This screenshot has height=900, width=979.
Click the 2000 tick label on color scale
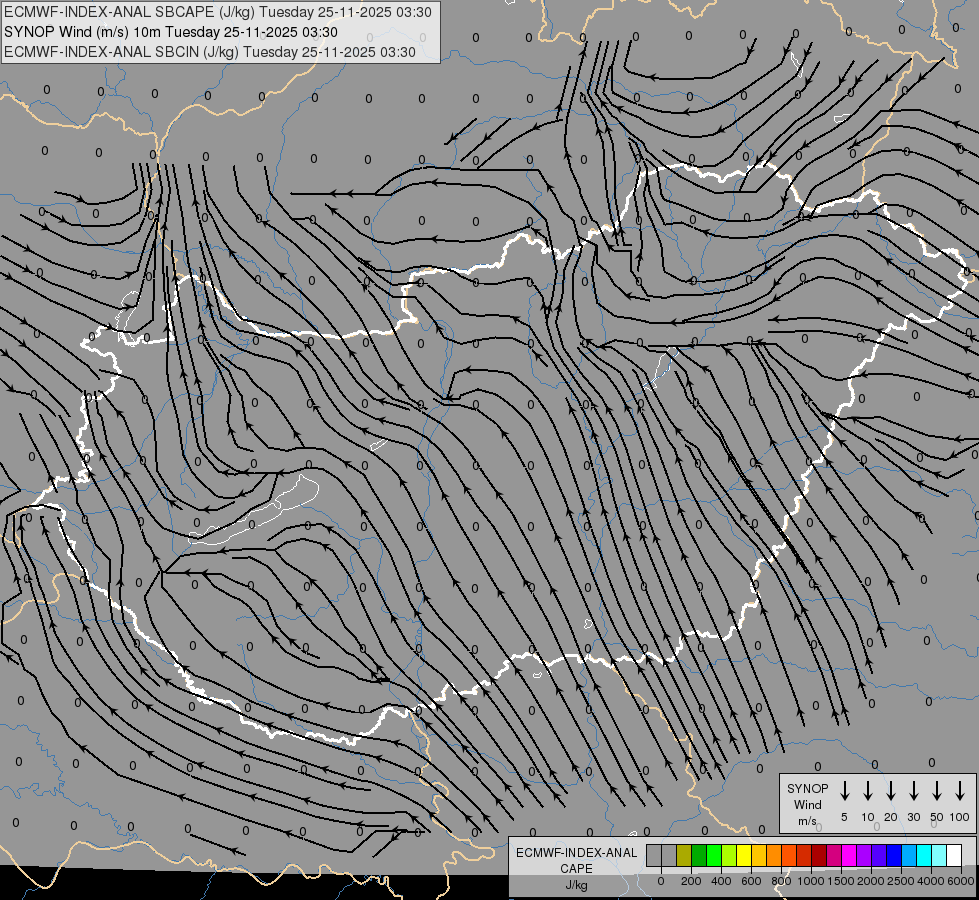tap(871, 881)
